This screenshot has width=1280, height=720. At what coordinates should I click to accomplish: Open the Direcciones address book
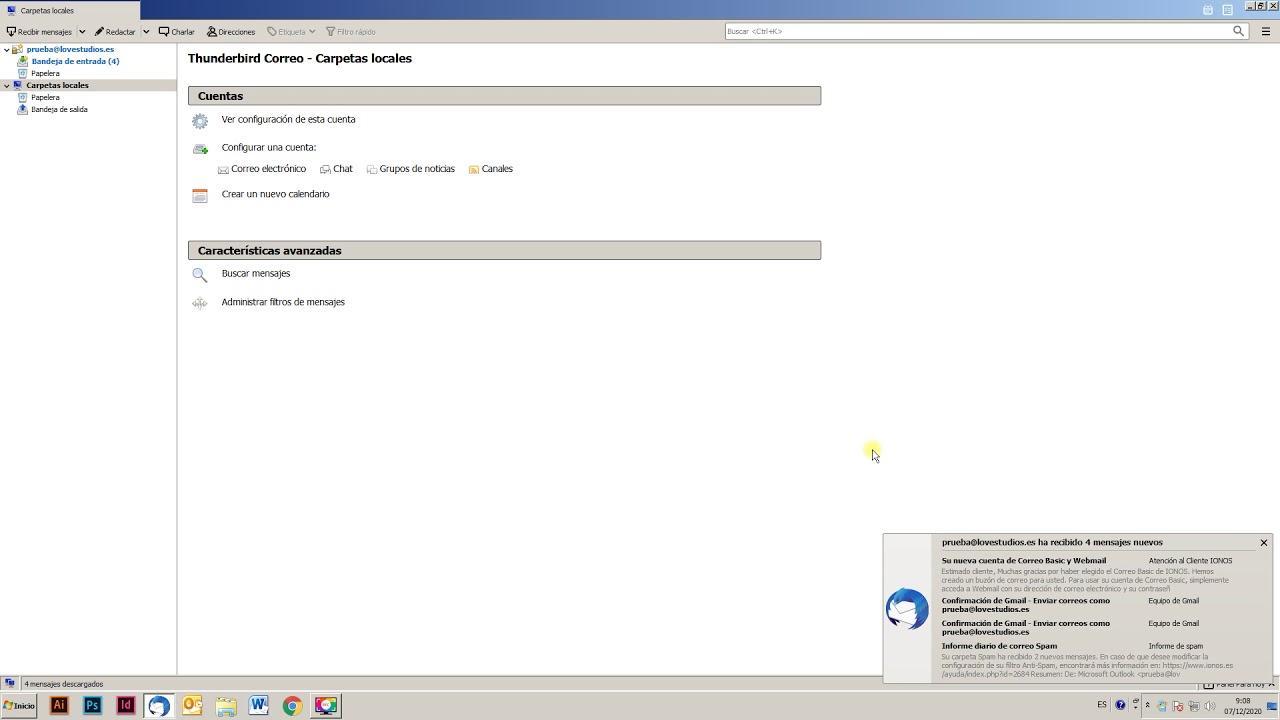click(231, 32)
